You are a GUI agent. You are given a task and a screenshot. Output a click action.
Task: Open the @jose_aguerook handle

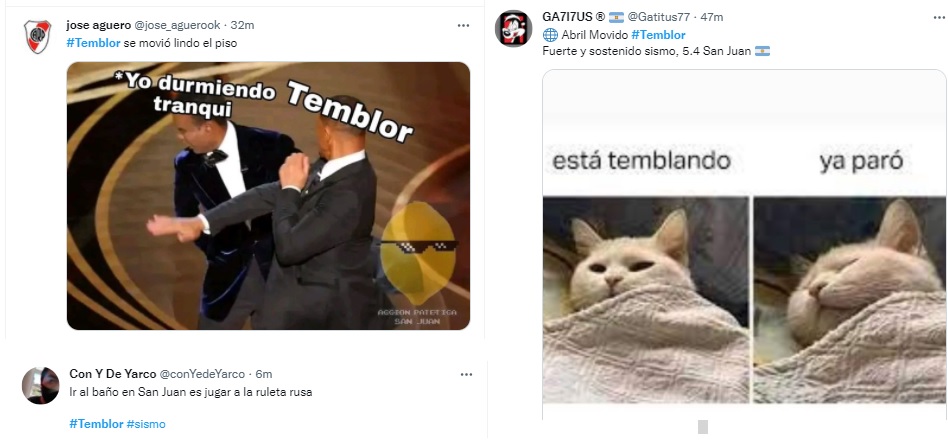pyautogui.click(x=177, y=25)
